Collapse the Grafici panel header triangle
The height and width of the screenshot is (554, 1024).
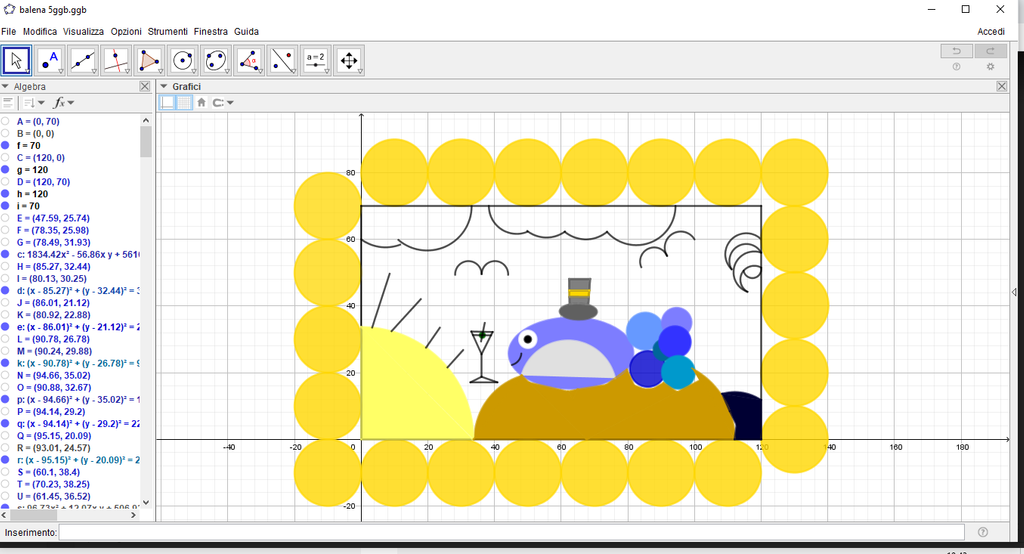[165, 87]
